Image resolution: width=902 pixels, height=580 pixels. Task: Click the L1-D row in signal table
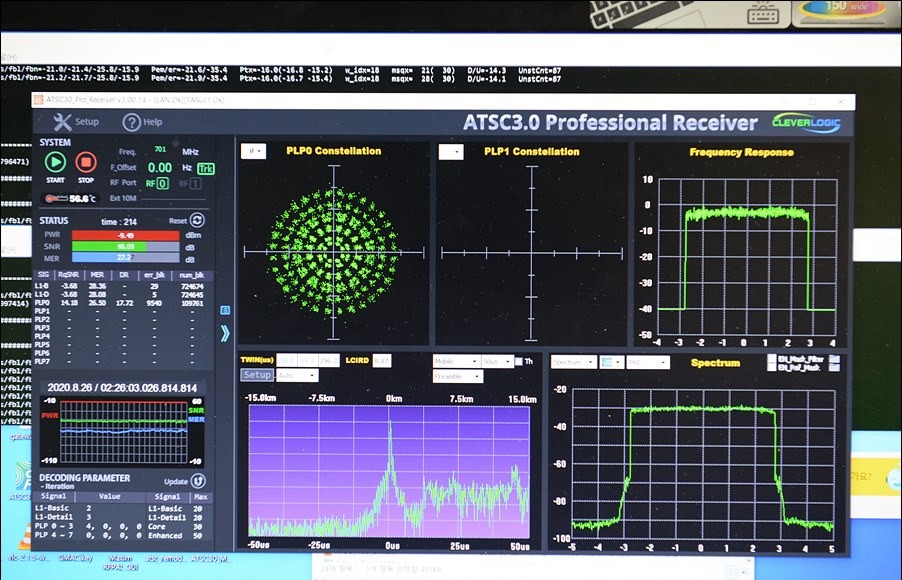121,295
